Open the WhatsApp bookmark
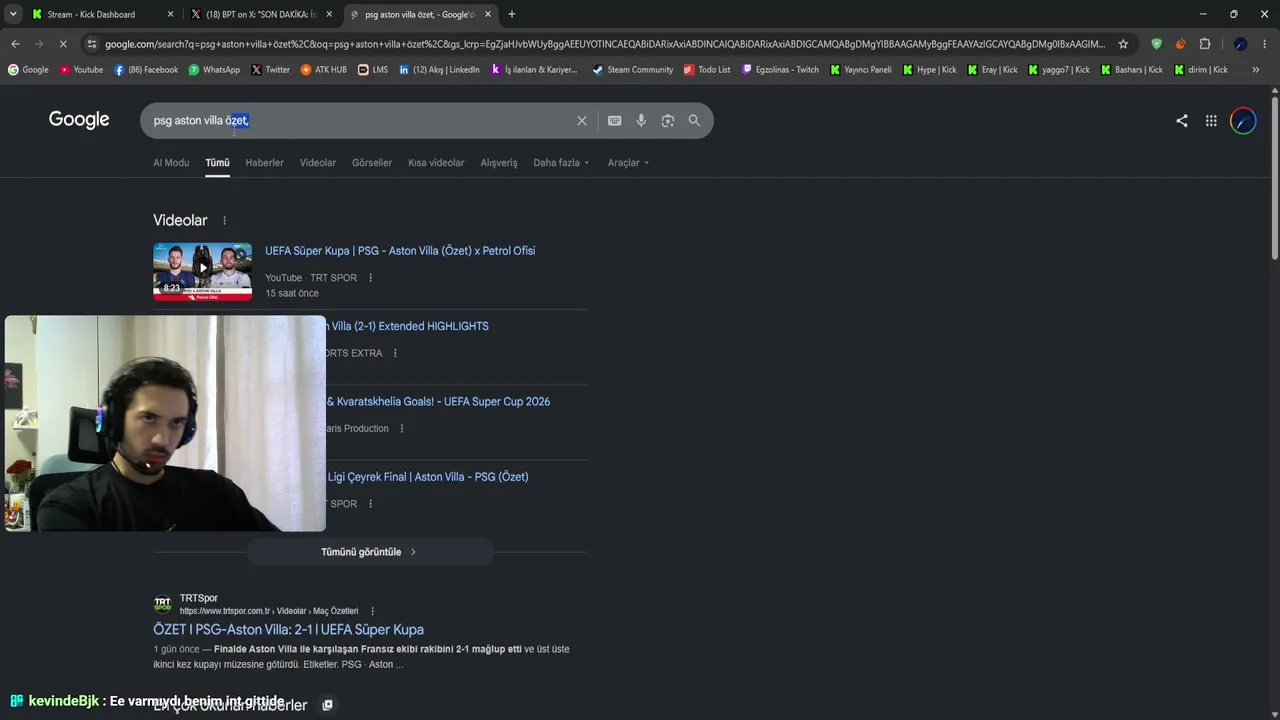The image size is (1280, 720). pos(214,70)
